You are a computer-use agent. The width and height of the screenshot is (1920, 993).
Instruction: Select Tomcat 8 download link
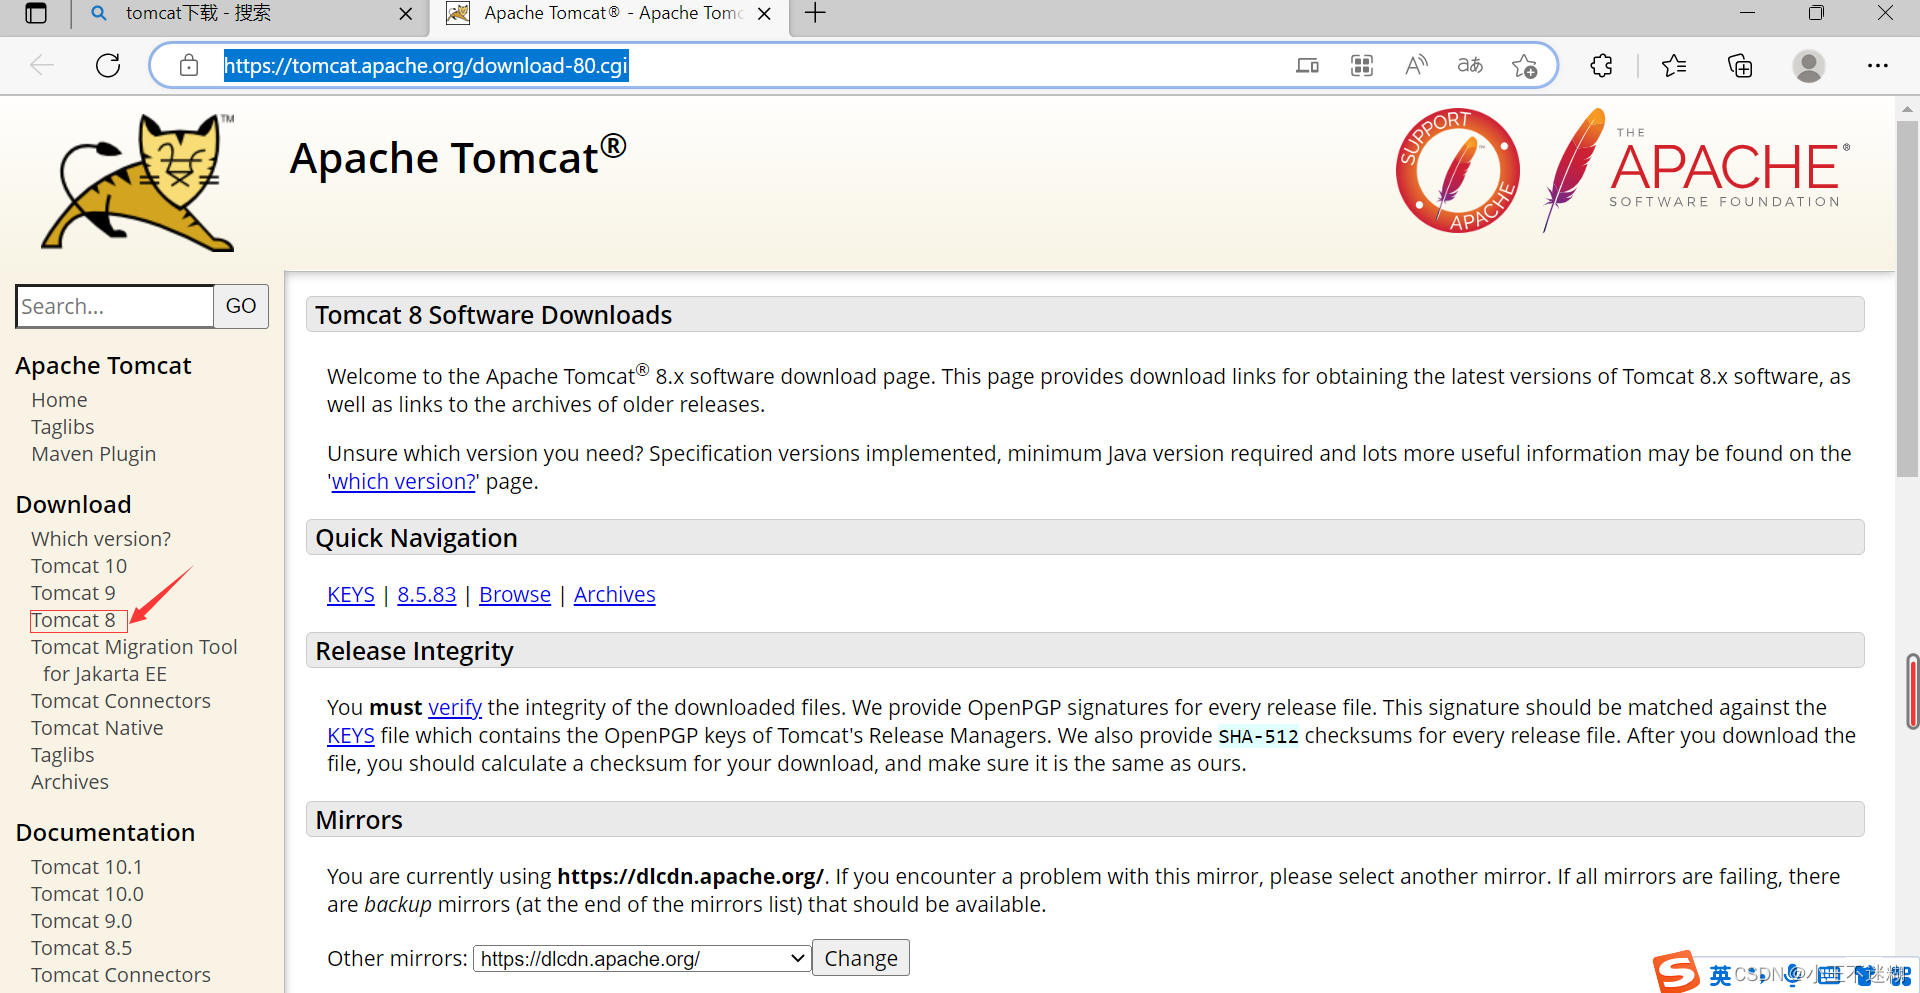tap(73, 620)
